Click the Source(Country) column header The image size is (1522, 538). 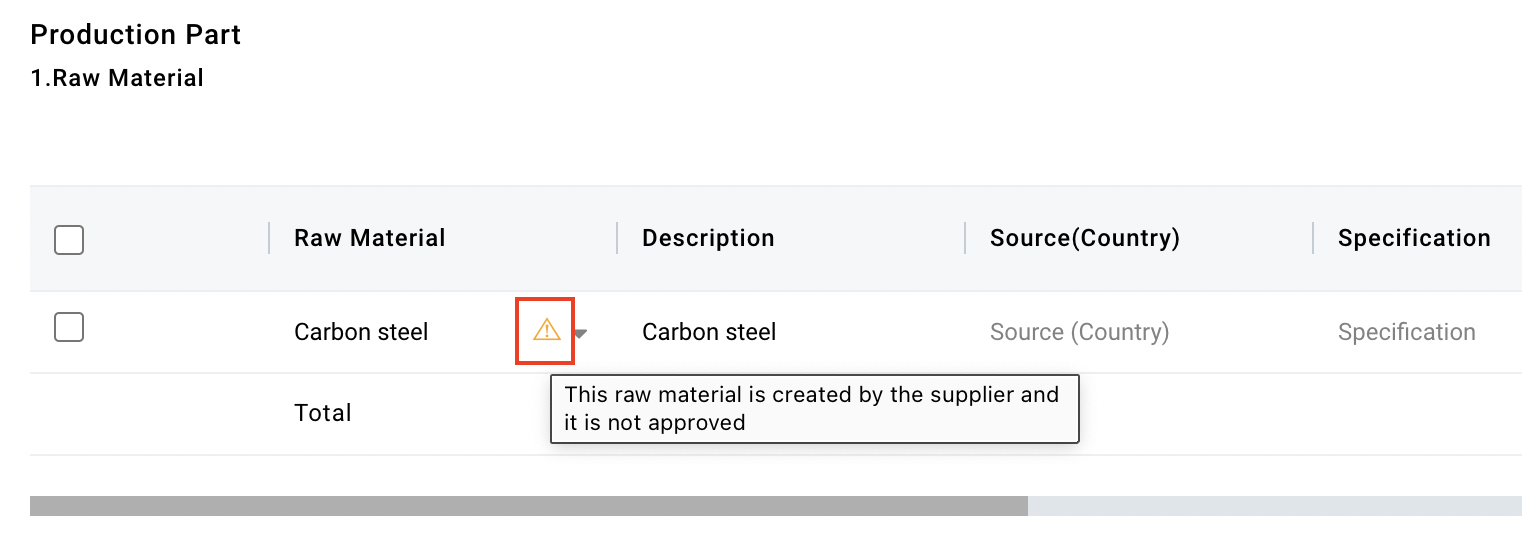point(1084,238)
